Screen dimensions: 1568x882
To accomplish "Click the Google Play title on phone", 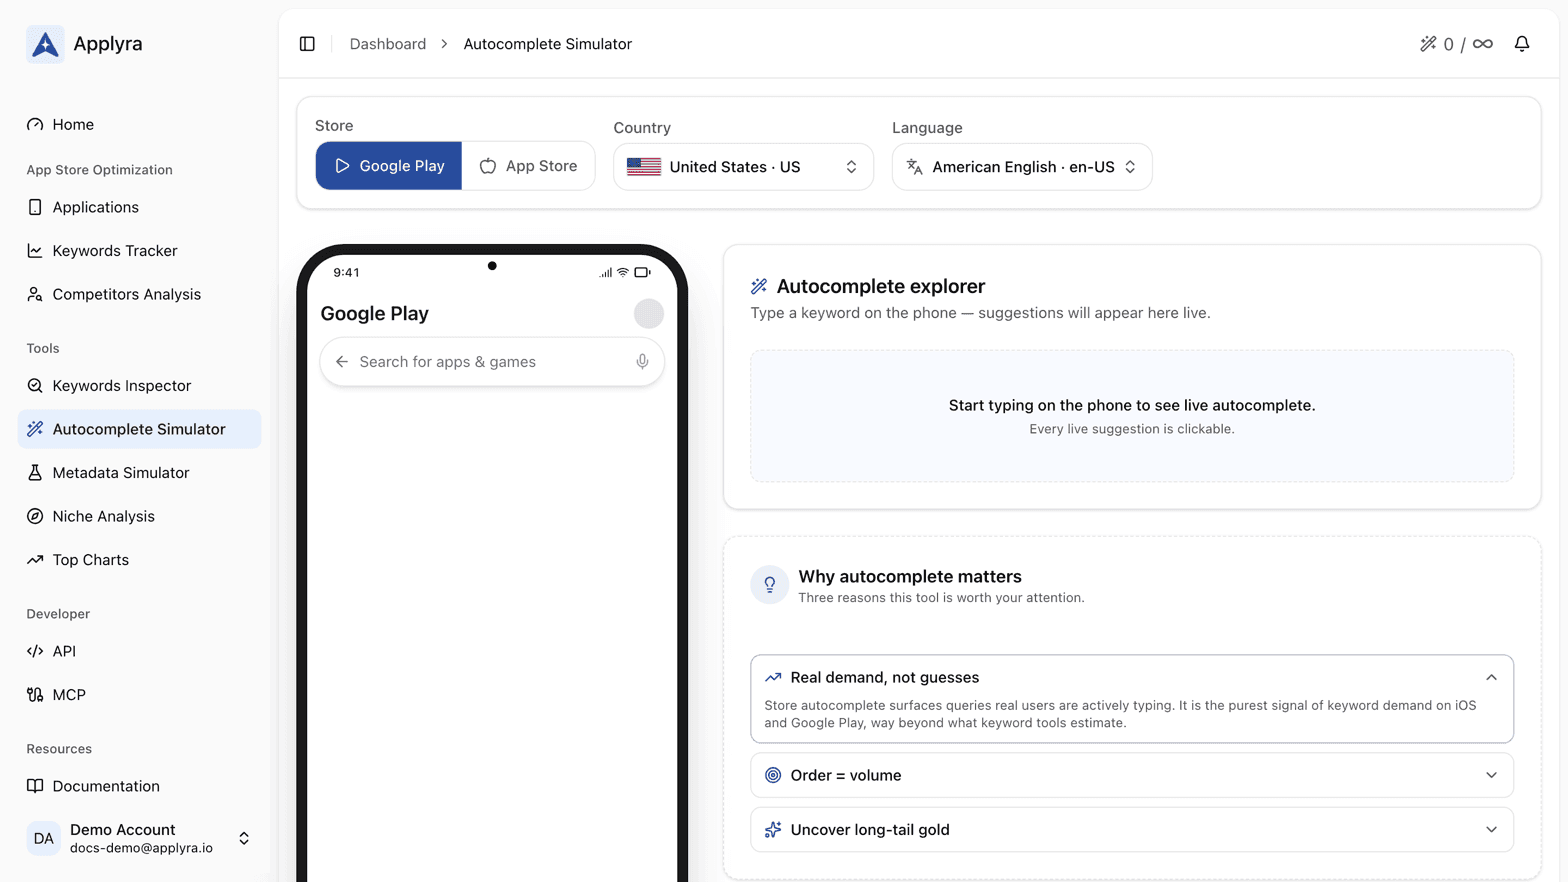I will click(374, 314).
